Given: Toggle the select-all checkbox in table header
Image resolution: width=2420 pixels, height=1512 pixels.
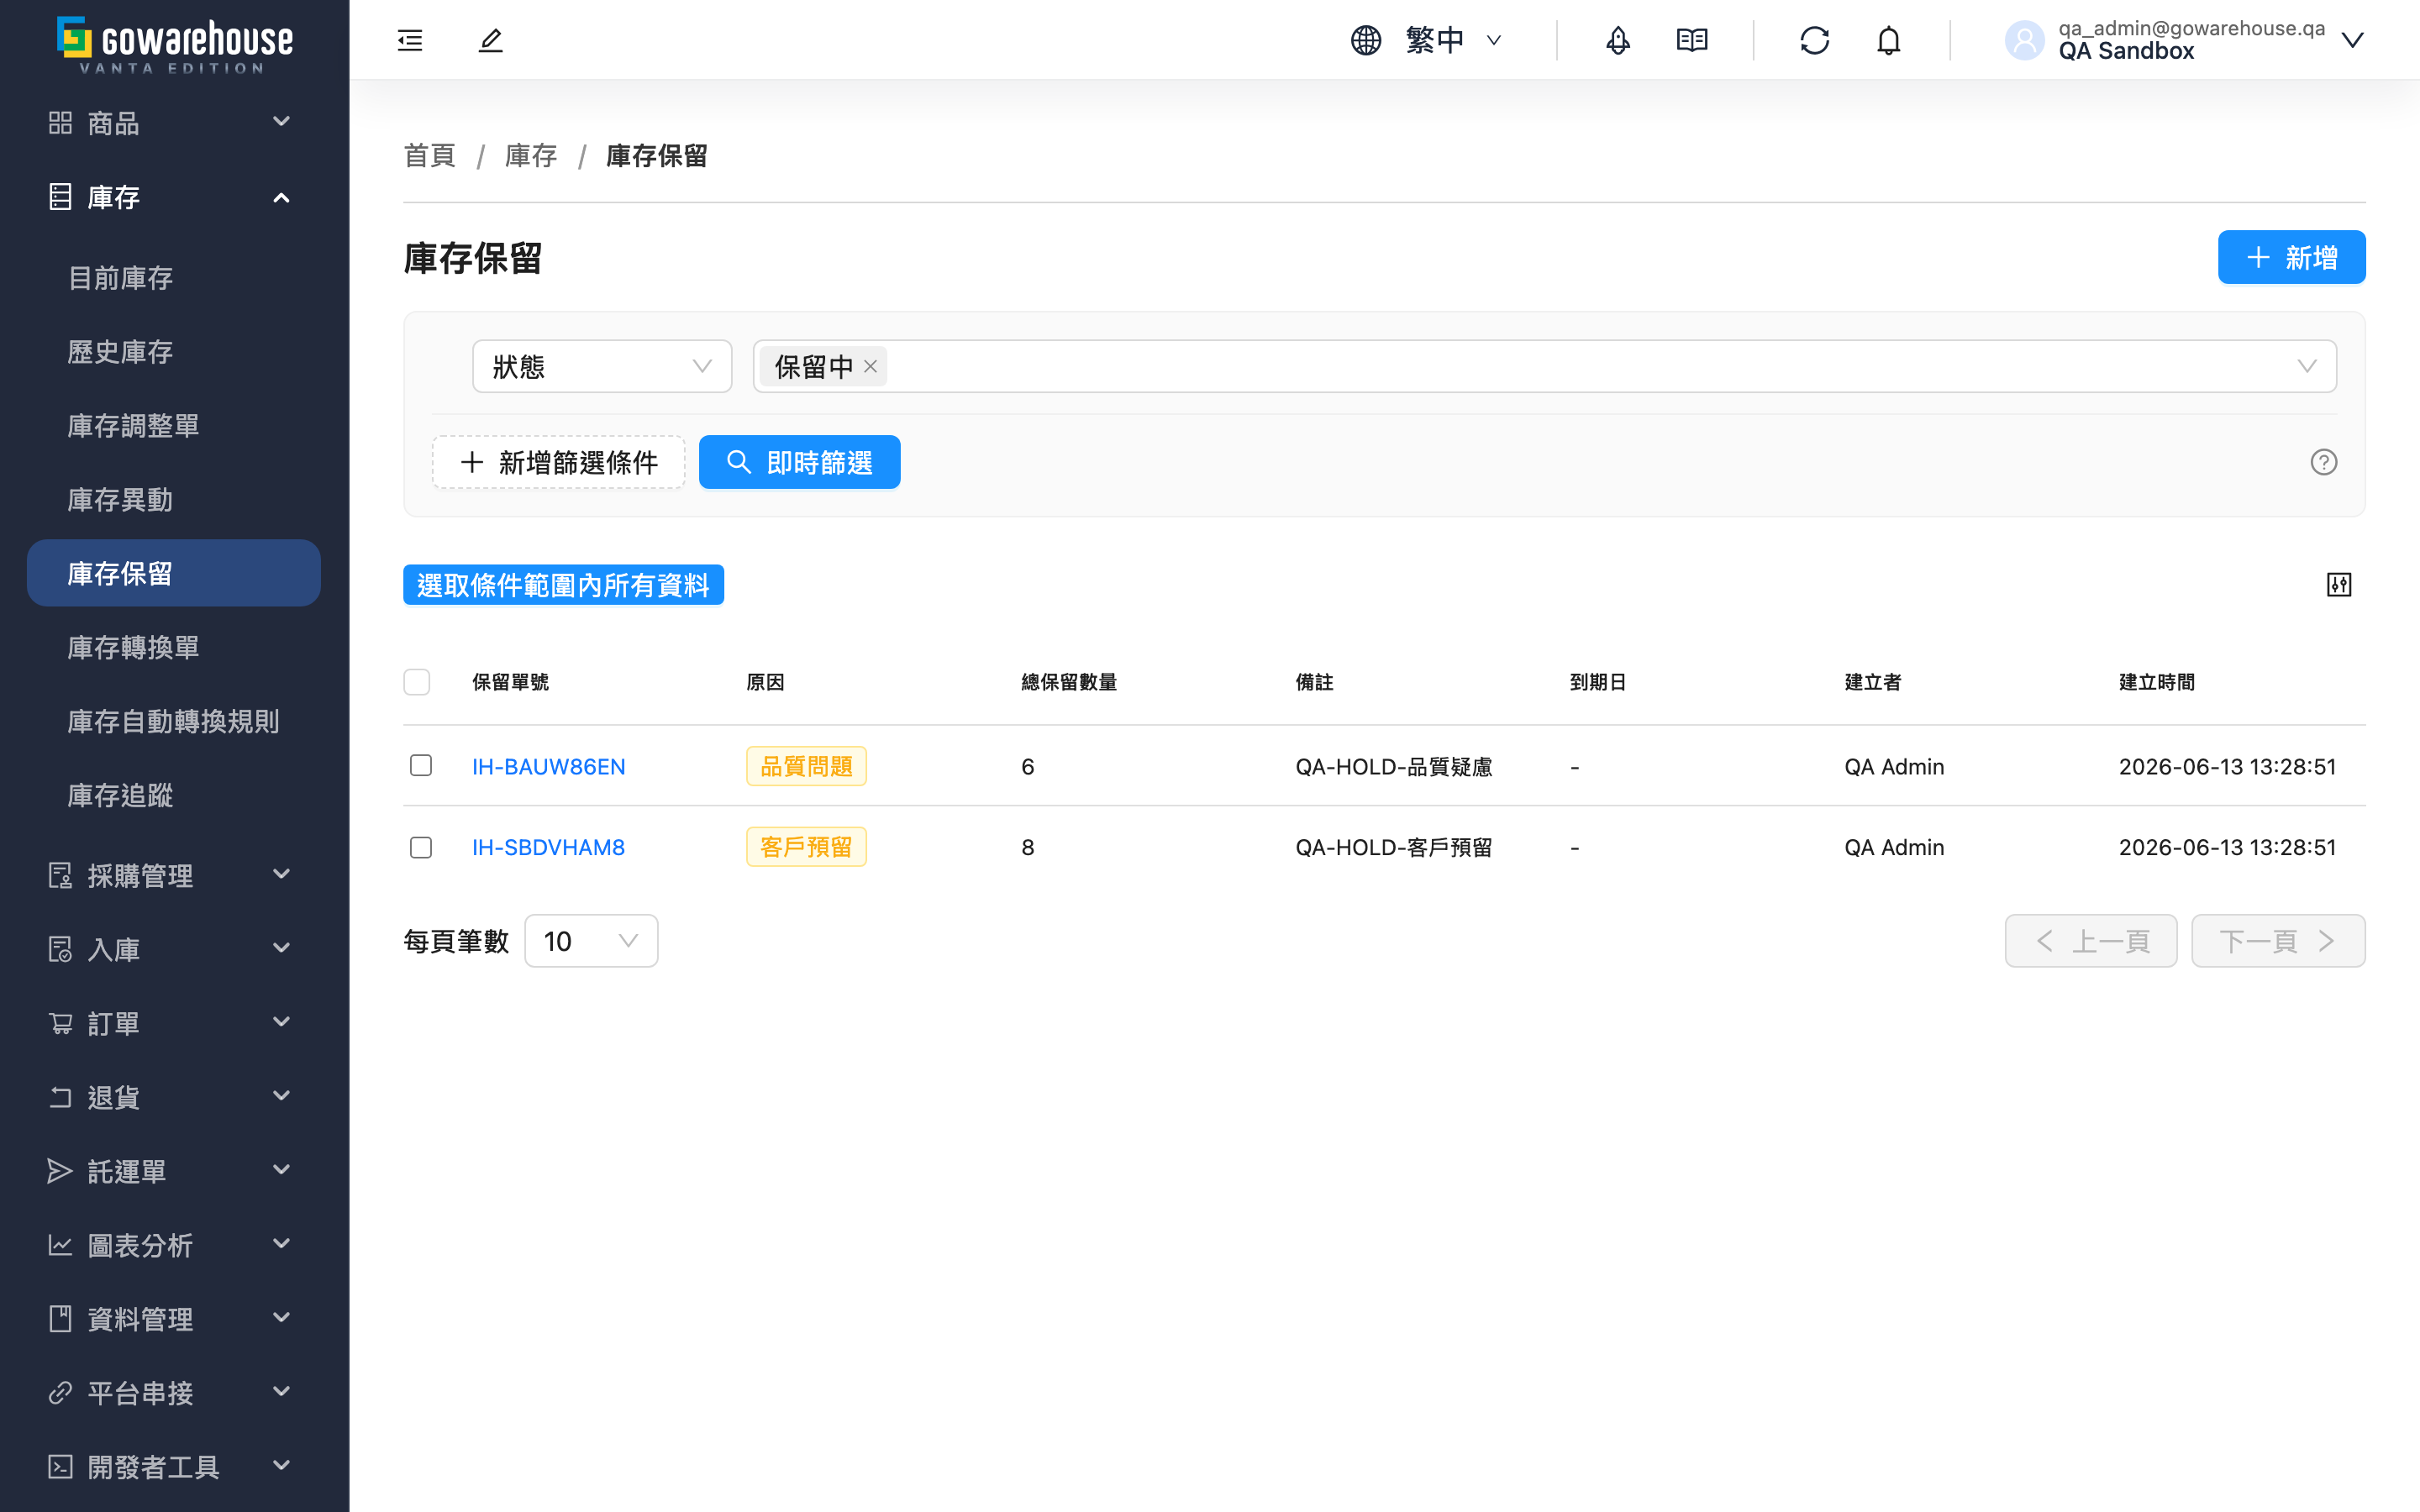Looking at the screenshot, I should [417, 682].
